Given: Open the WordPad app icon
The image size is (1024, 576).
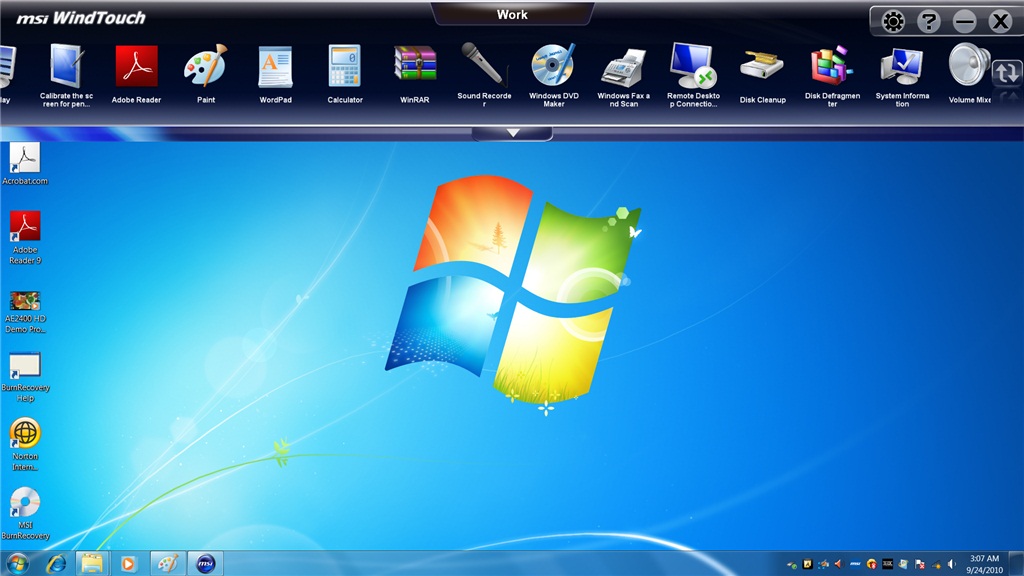Looking at the screenshot, I should point(275,68).
